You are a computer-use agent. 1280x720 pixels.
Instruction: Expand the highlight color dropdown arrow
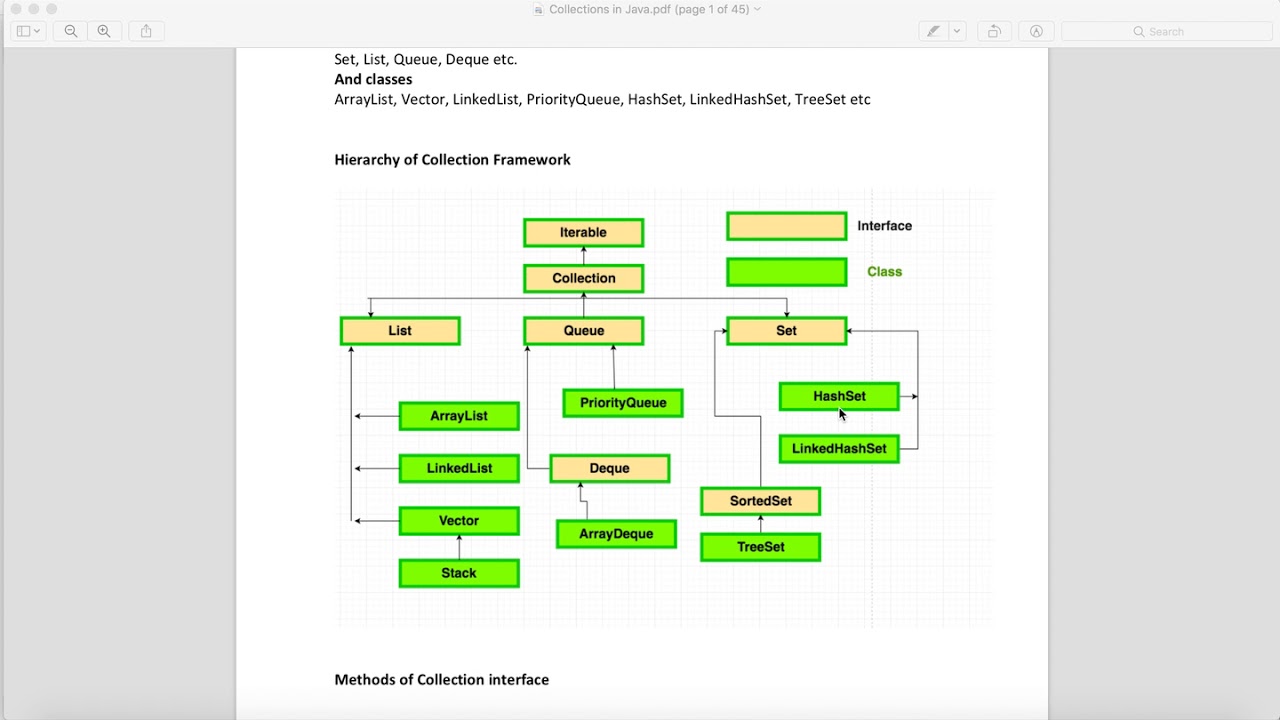(x=957, y=31)
